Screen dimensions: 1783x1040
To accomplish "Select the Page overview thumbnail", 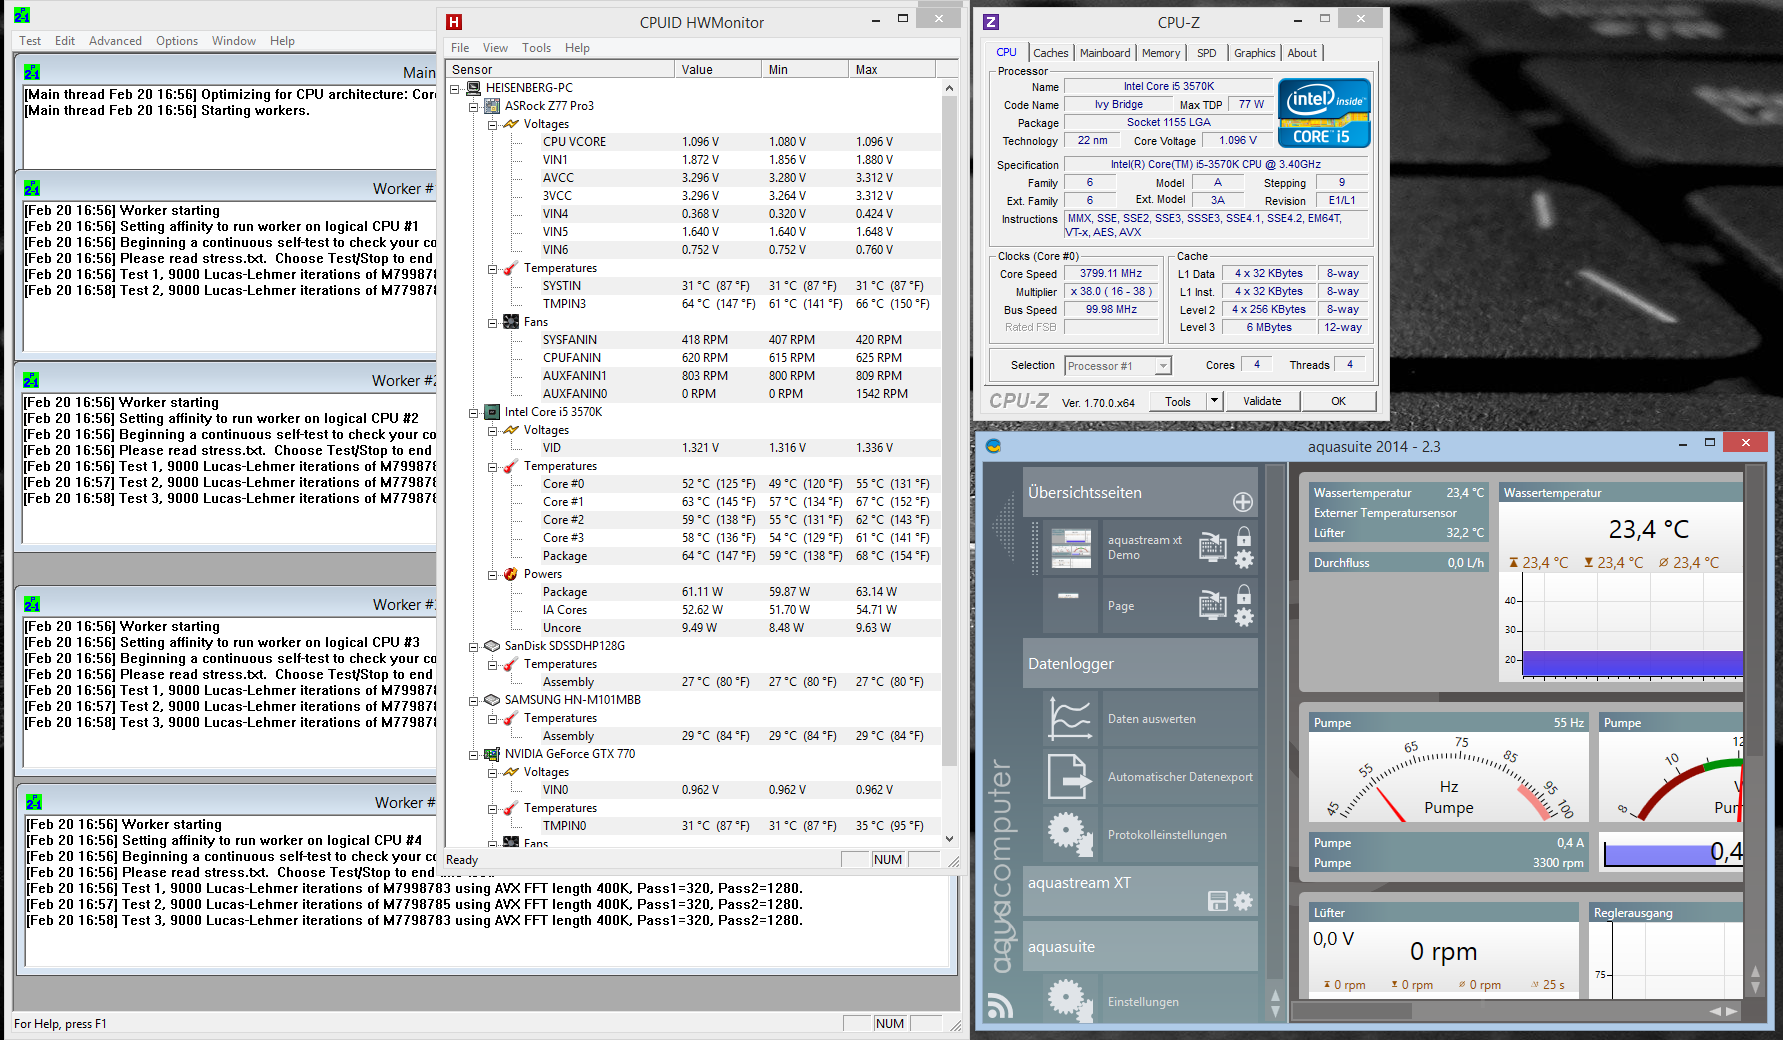I will click(x=1070, y=605).
